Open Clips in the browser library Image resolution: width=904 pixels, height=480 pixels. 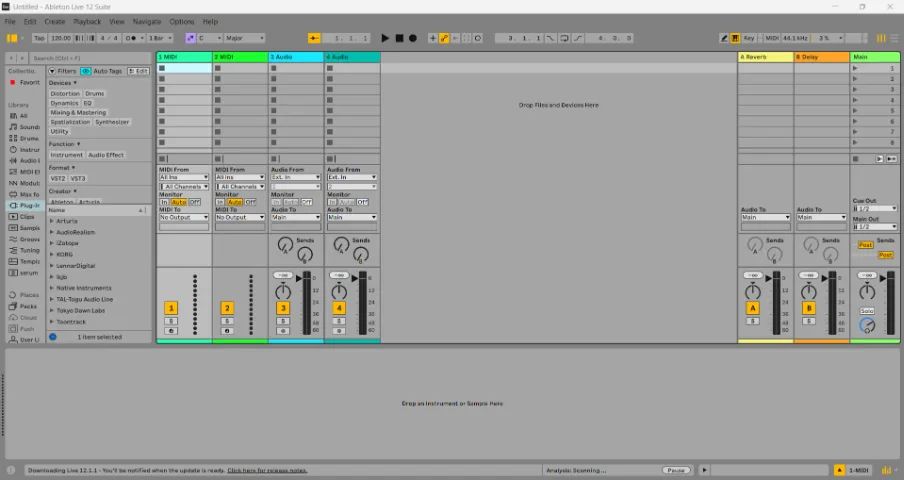25,217
